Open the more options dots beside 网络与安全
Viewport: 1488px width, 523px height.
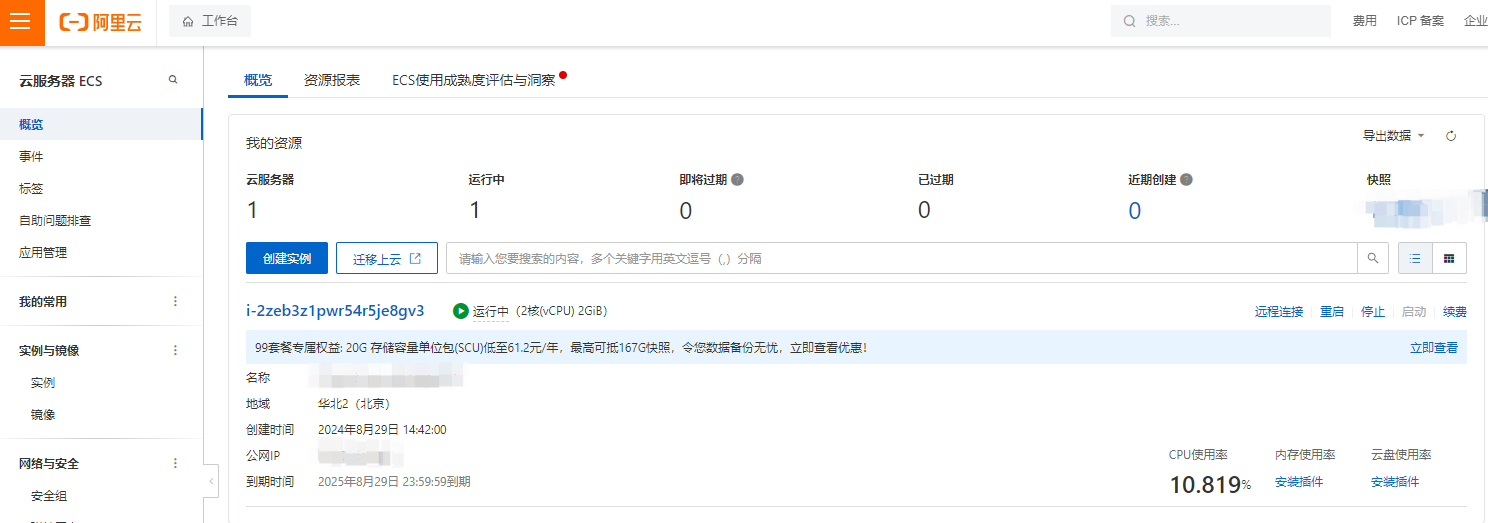176,463
